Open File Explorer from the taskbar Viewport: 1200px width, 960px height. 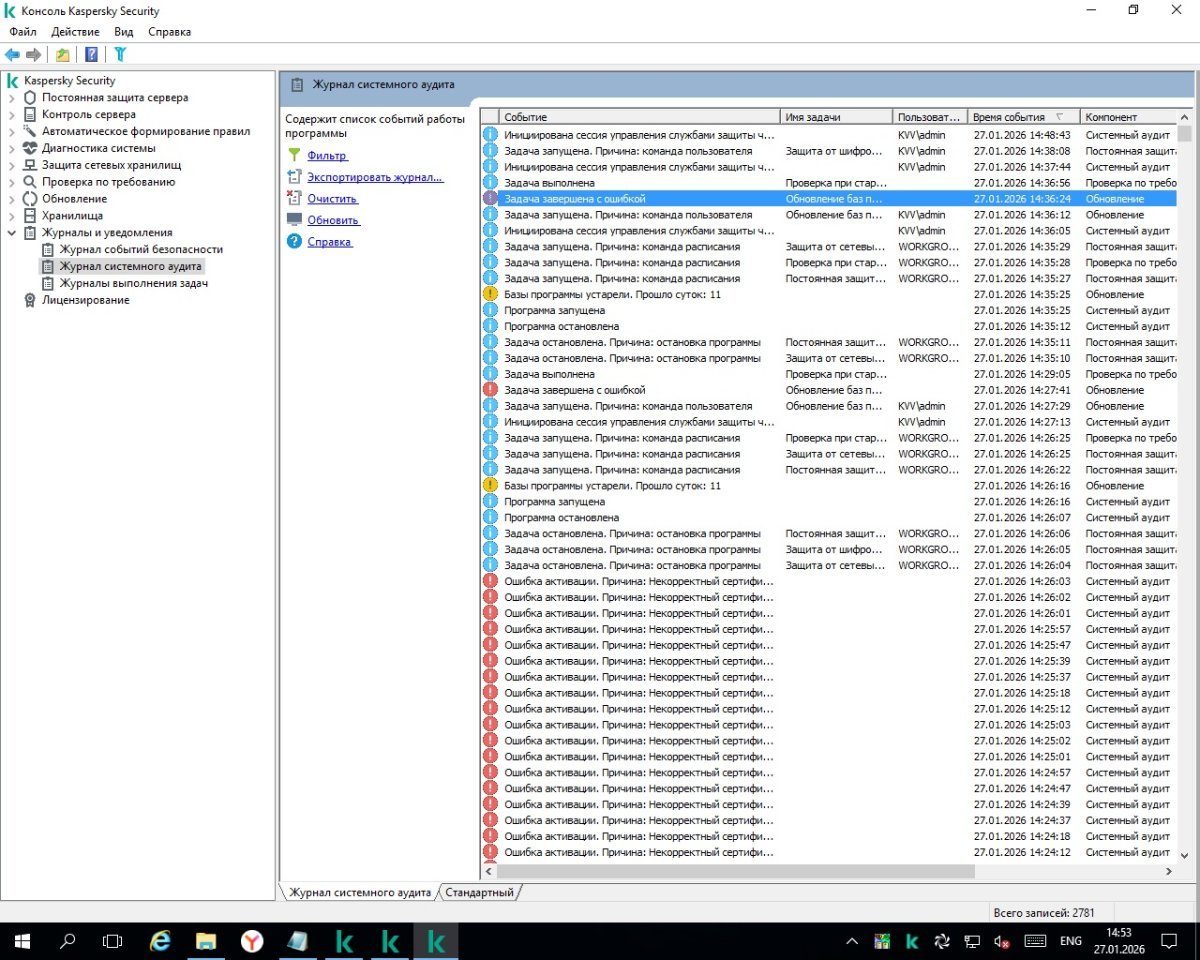205,941
